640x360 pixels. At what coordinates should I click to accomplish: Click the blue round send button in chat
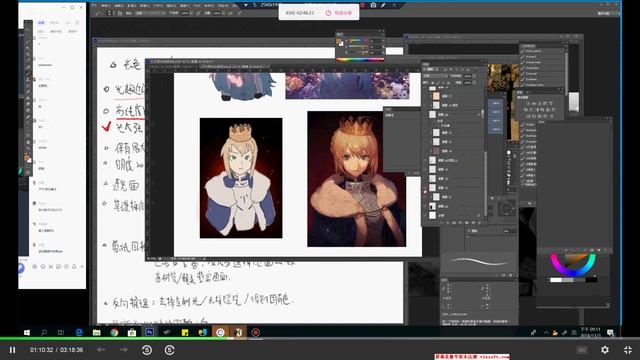tap(21, 268)
